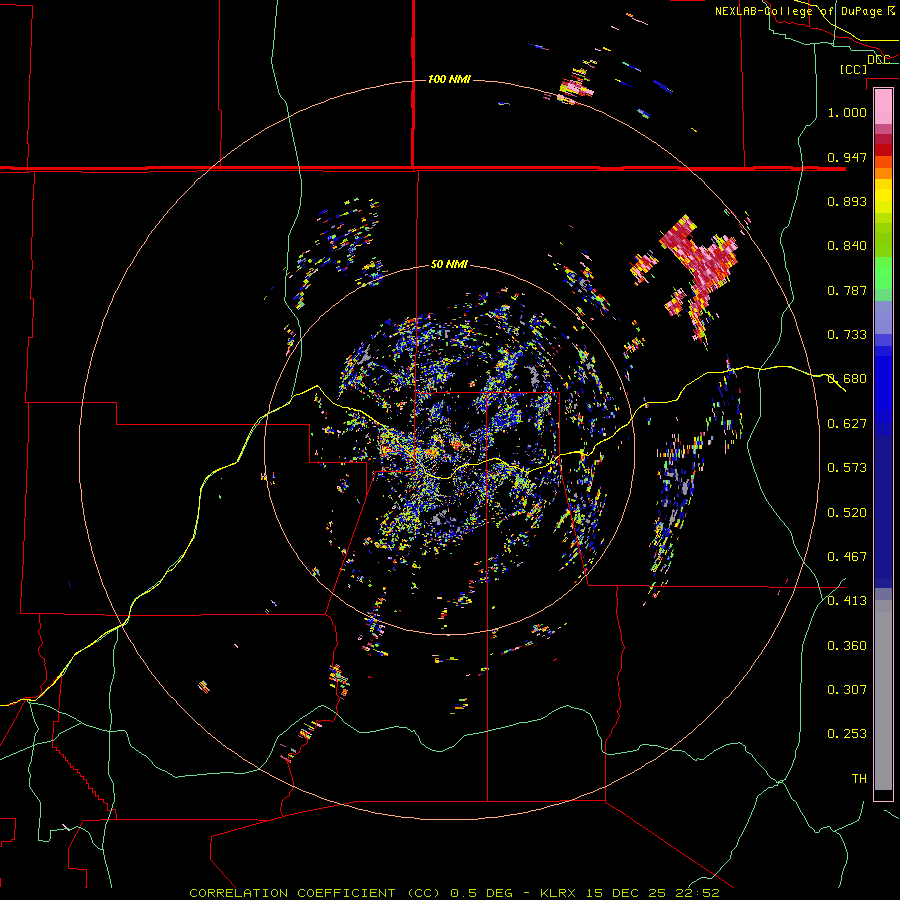Click the 100 NMI range ring label
The height and width of the screenshot is (900, 900).
pyautogui.click(x=449, y=79)
